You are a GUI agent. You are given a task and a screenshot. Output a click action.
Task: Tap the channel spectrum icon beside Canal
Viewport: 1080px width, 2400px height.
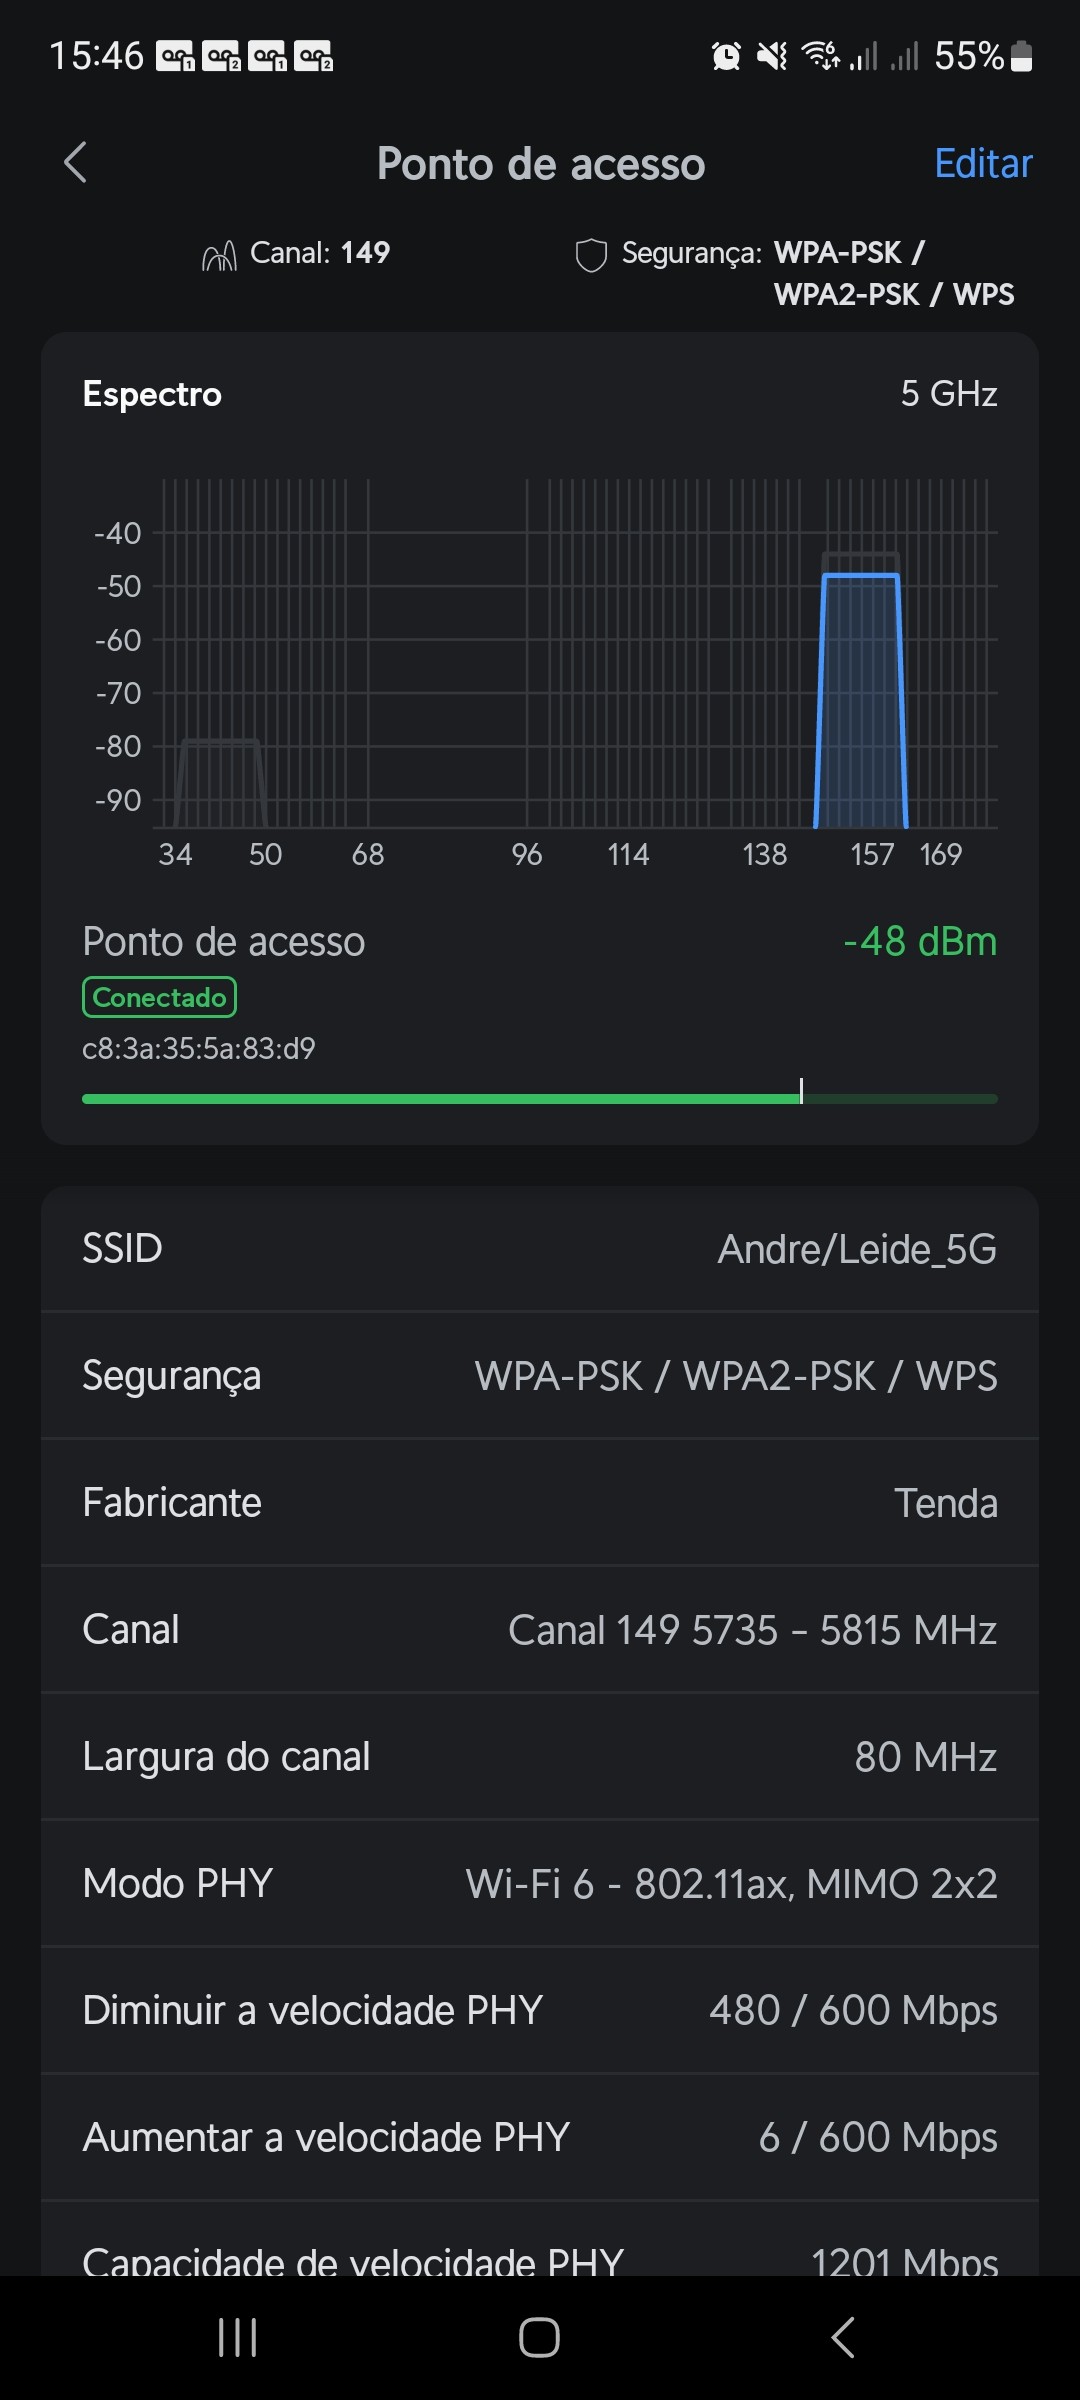219,256
